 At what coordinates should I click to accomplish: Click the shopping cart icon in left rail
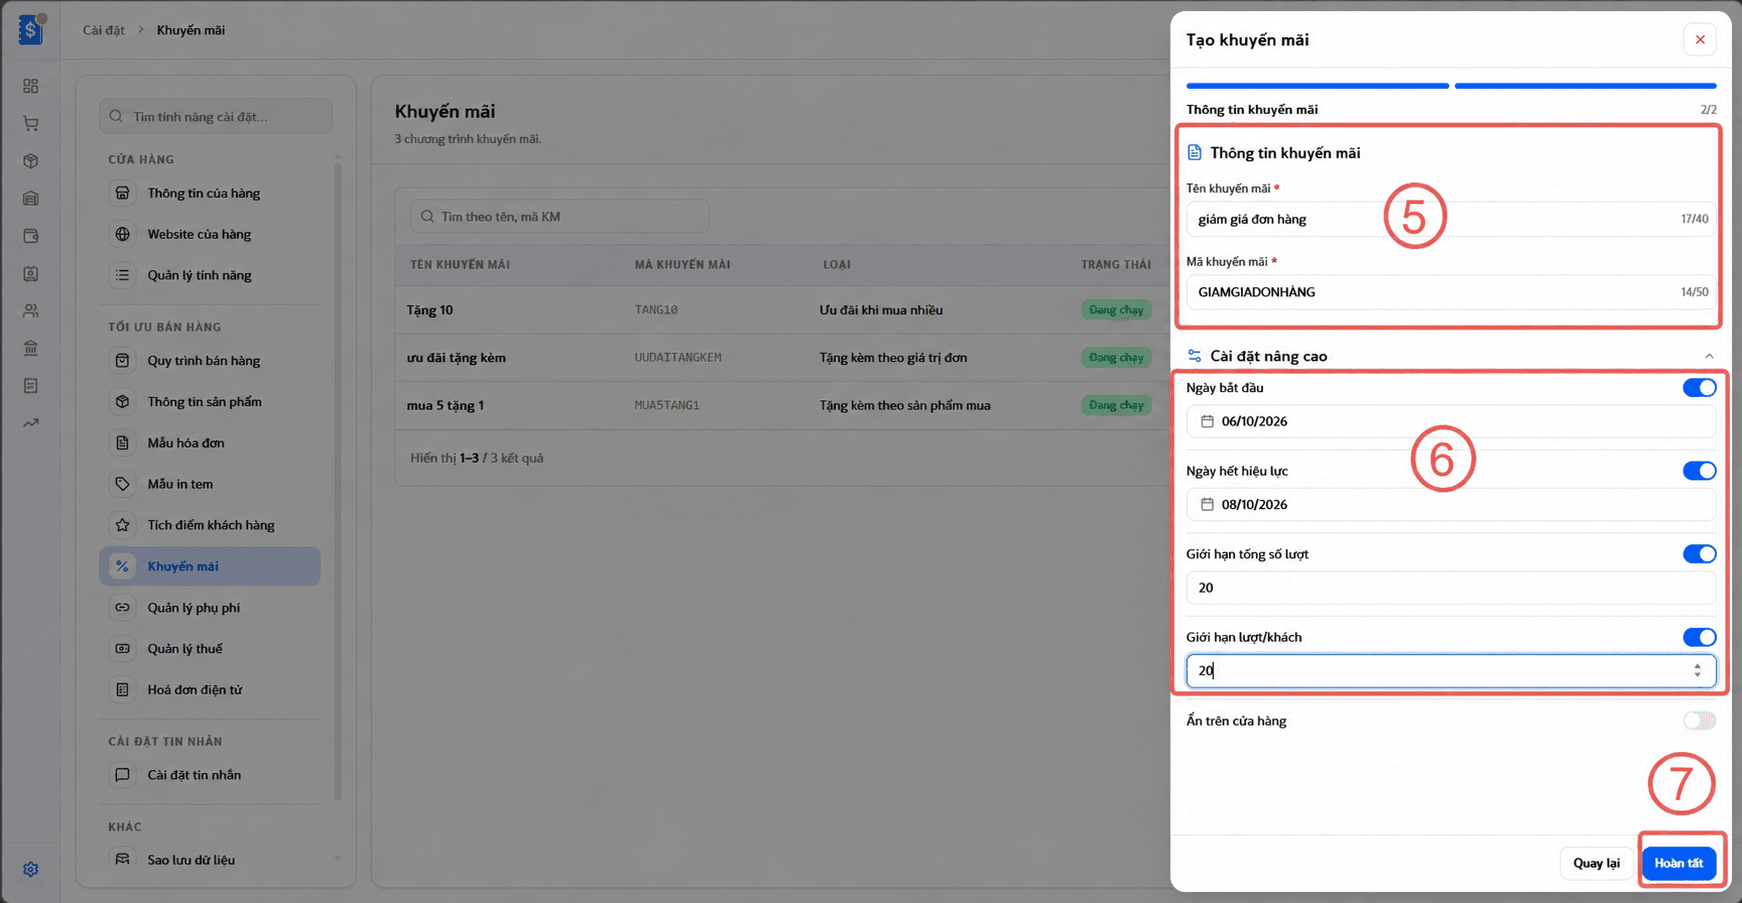tap(31, 124)
